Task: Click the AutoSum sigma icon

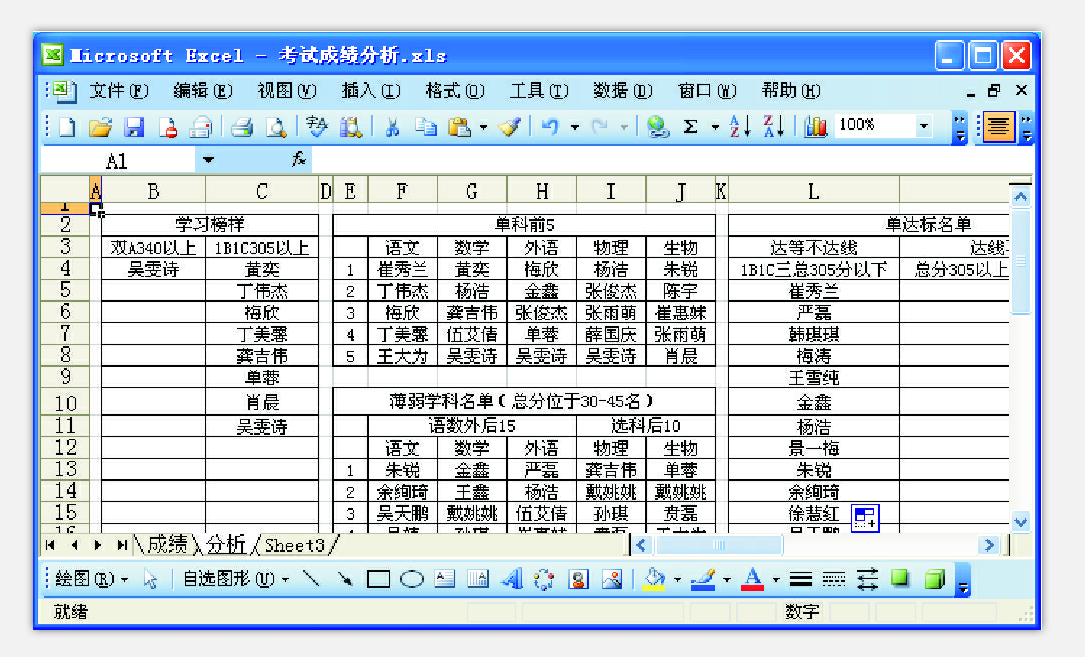Action: [690, 127]
